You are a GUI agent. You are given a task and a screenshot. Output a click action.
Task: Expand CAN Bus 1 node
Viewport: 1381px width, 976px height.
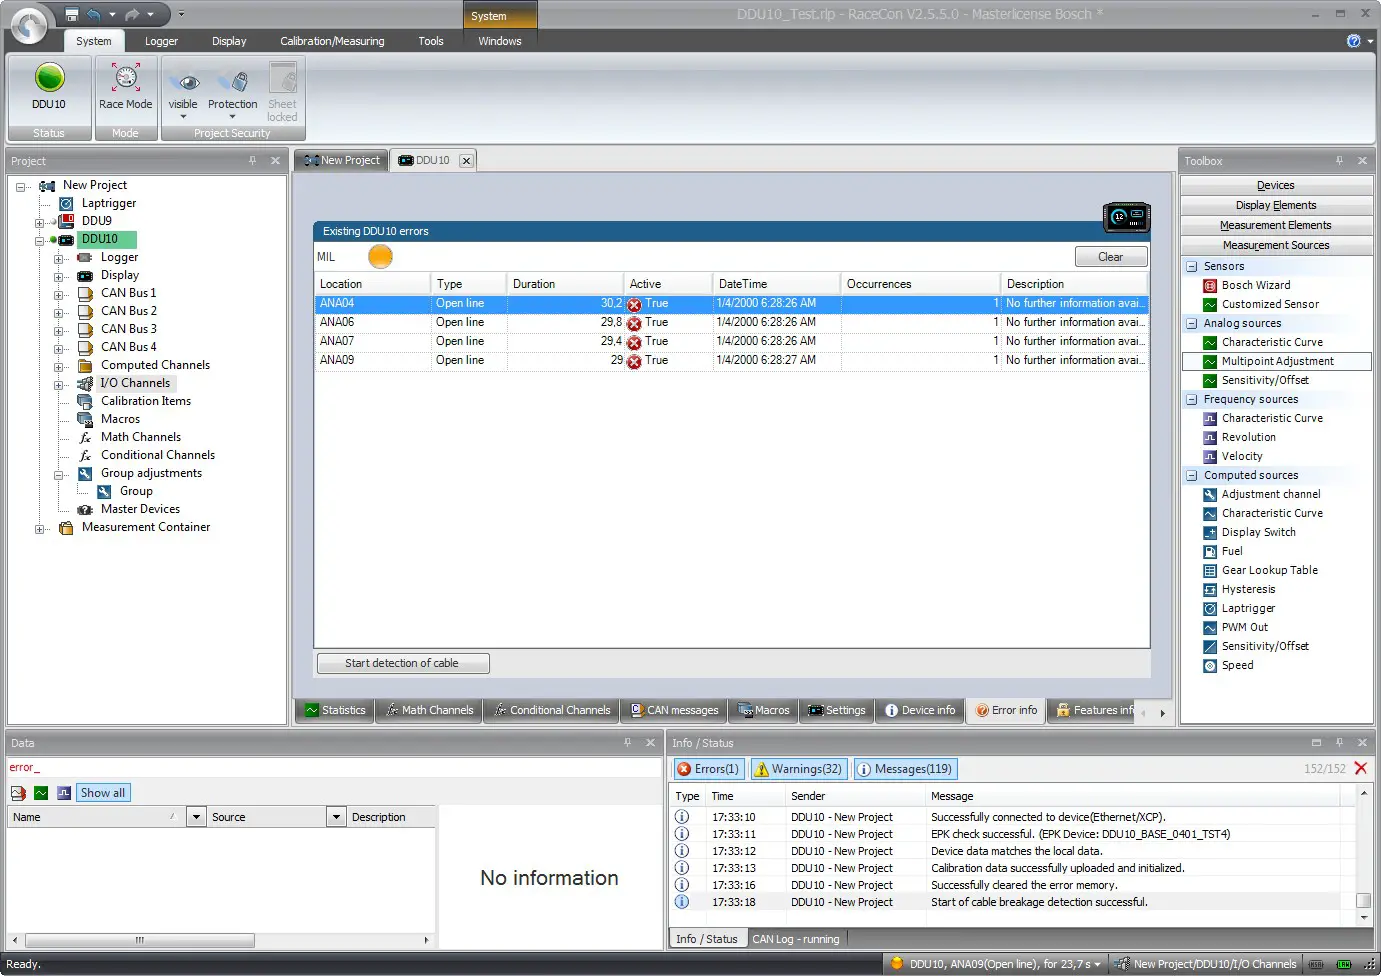(58, 294)
